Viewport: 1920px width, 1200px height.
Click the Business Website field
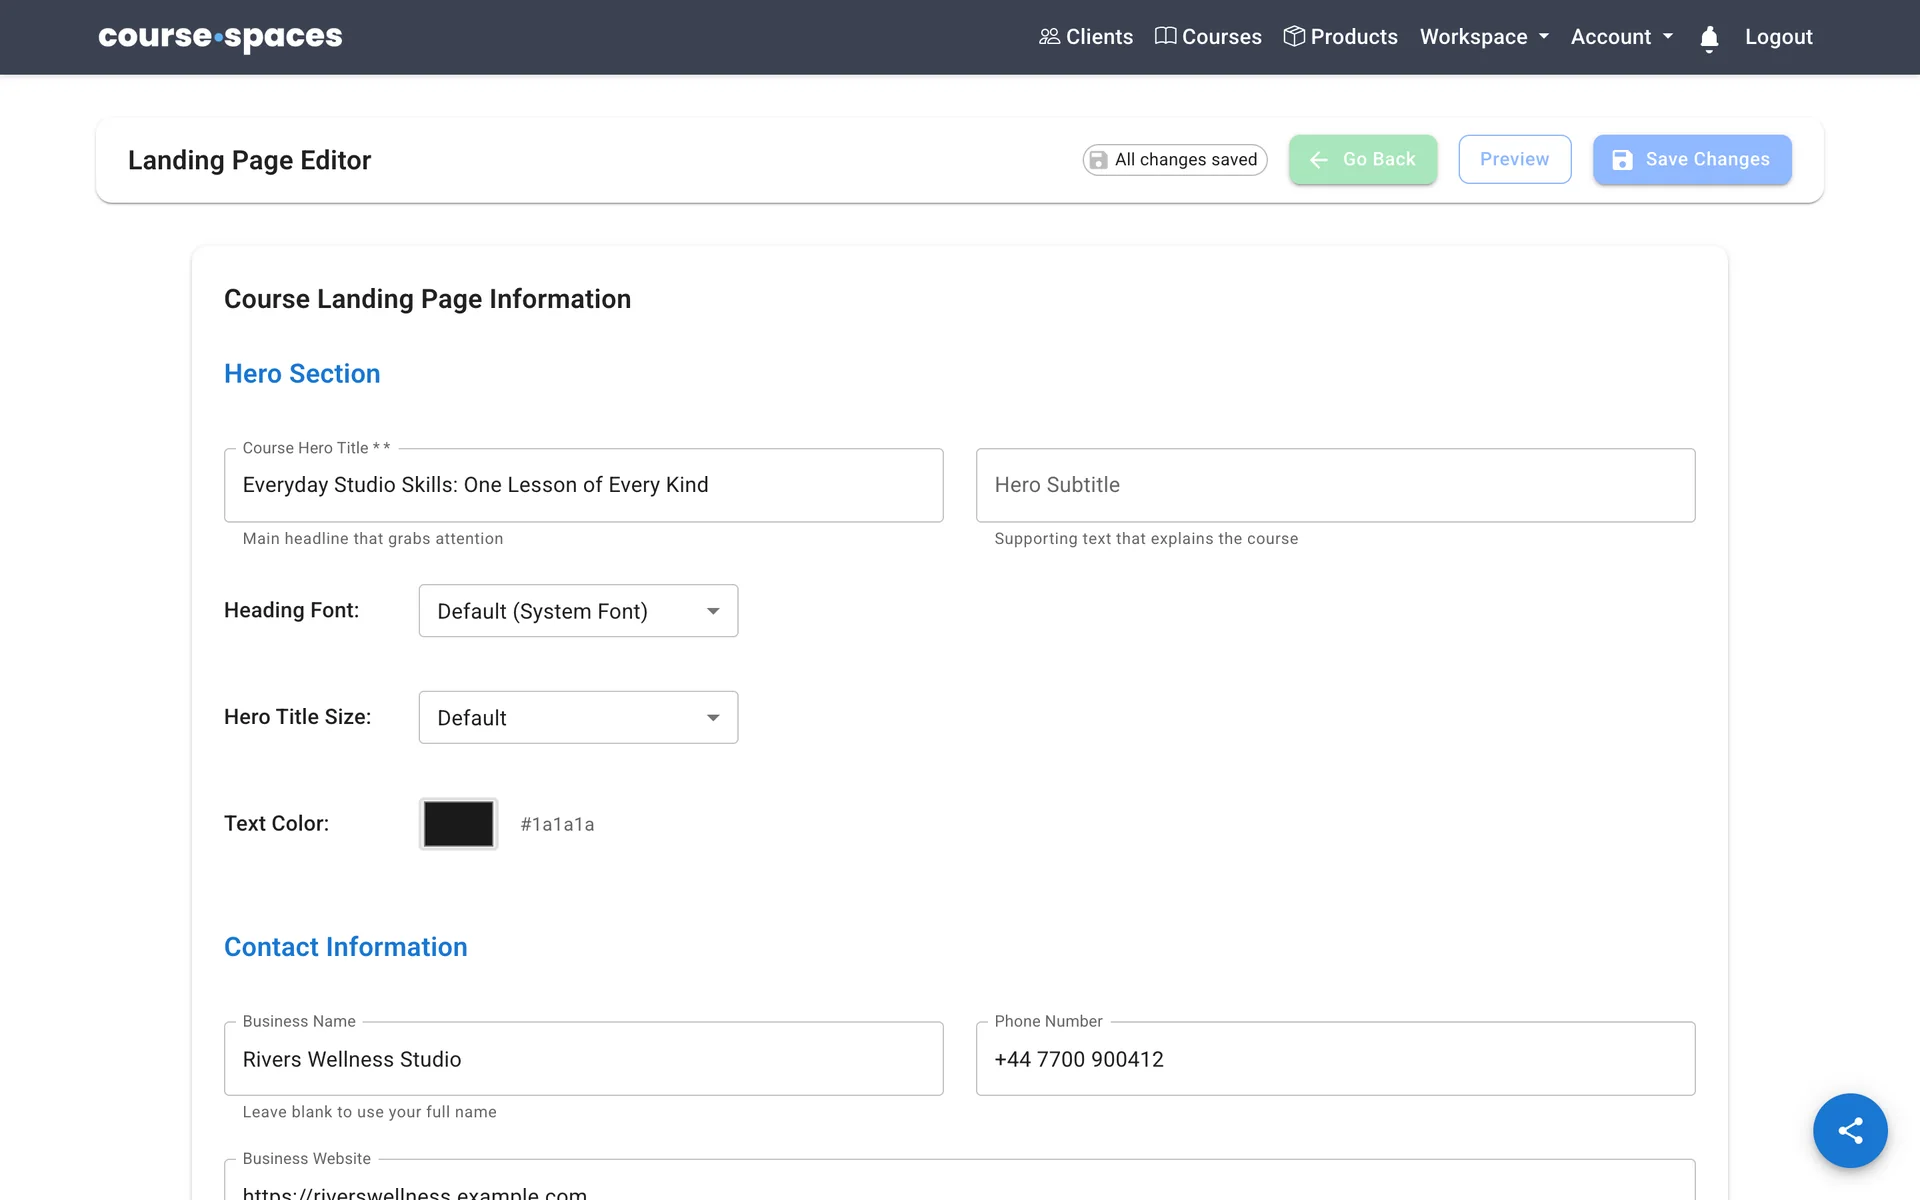(x=960, y=1182)
